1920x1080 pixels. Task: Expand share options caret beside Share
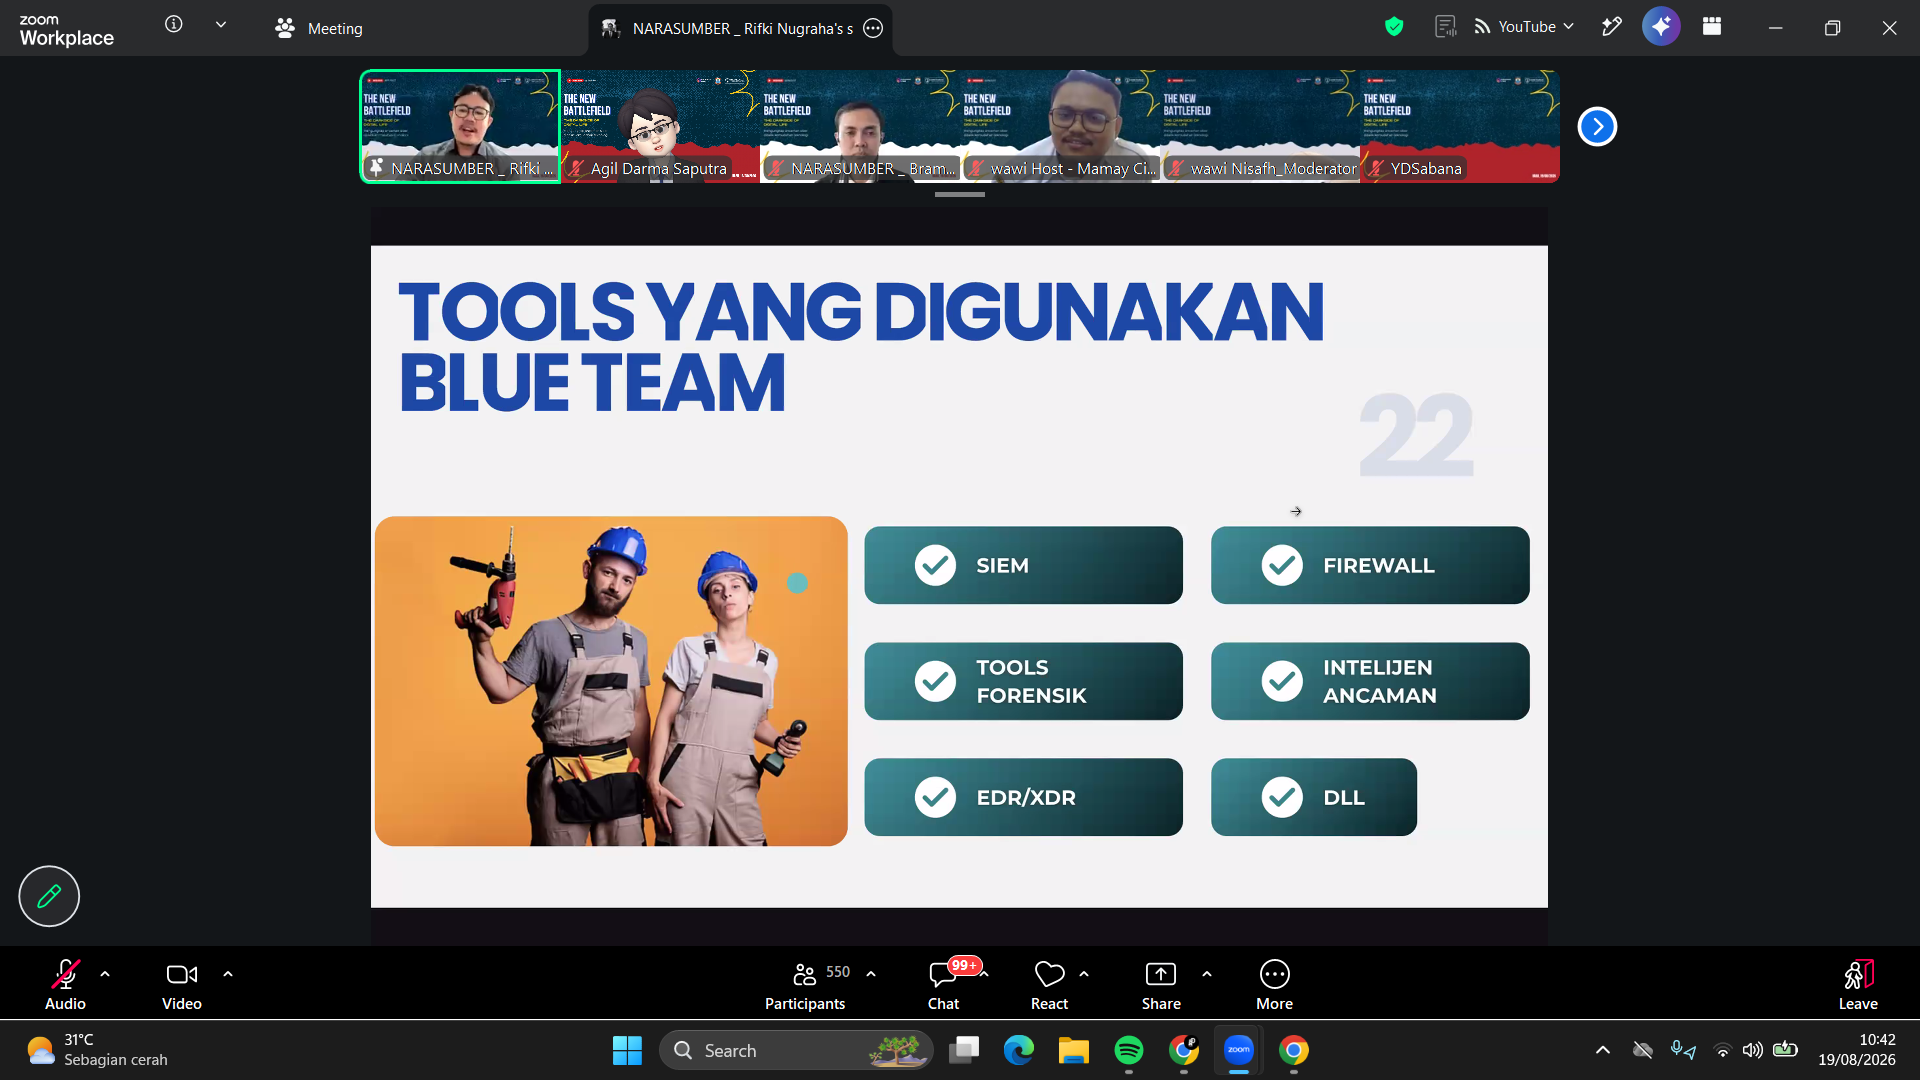click(1207, 974)
